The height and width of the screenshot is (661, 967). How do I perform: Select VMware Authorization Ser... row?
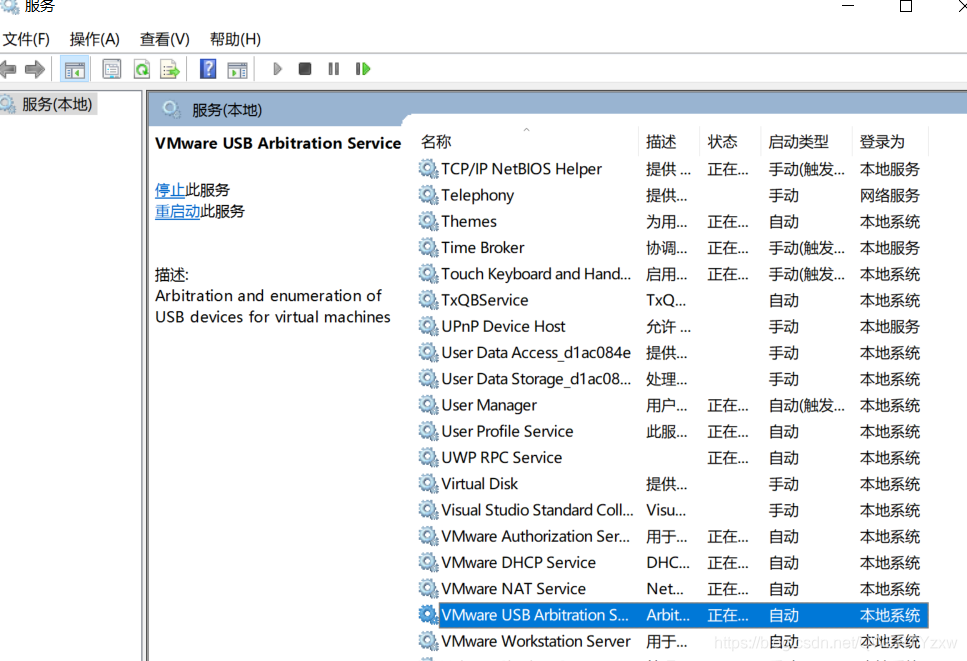[672, 536]
